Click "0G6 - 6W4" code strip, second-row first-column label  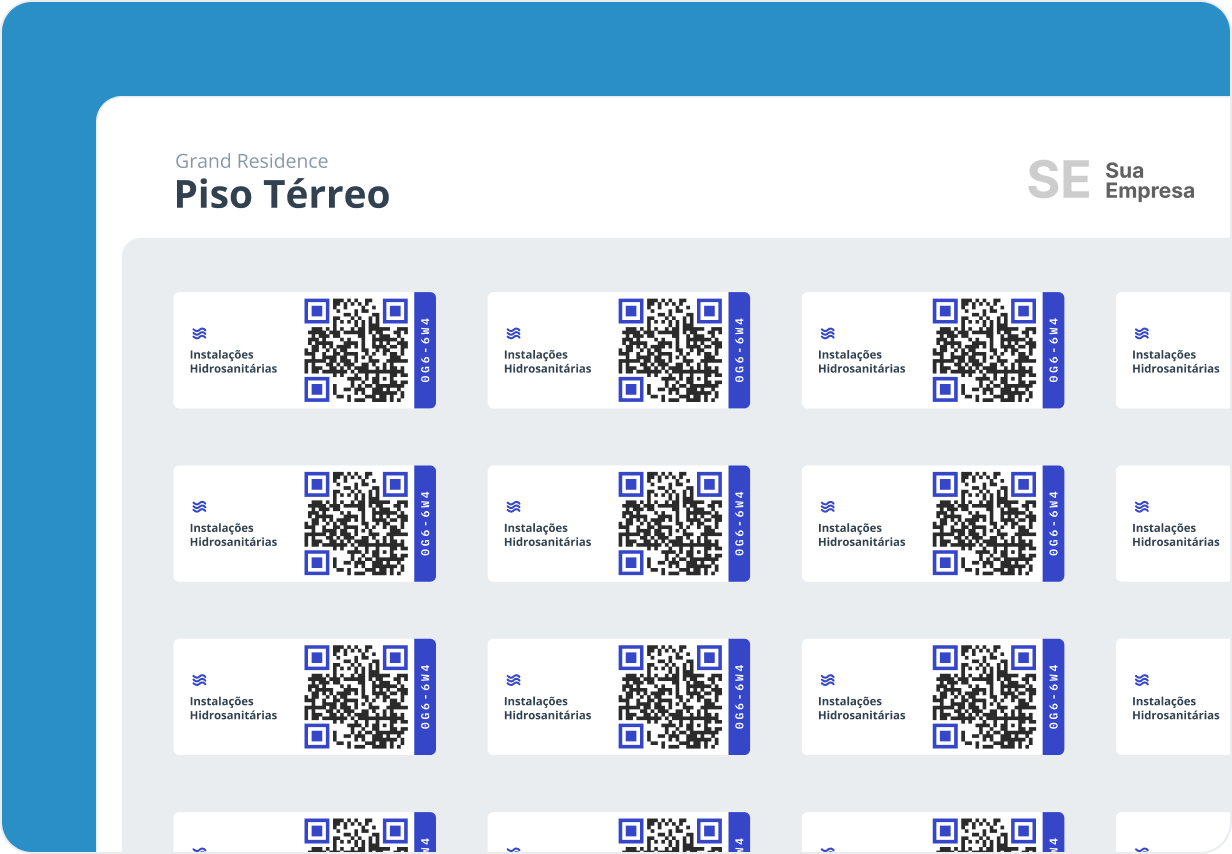coord(425,523)
